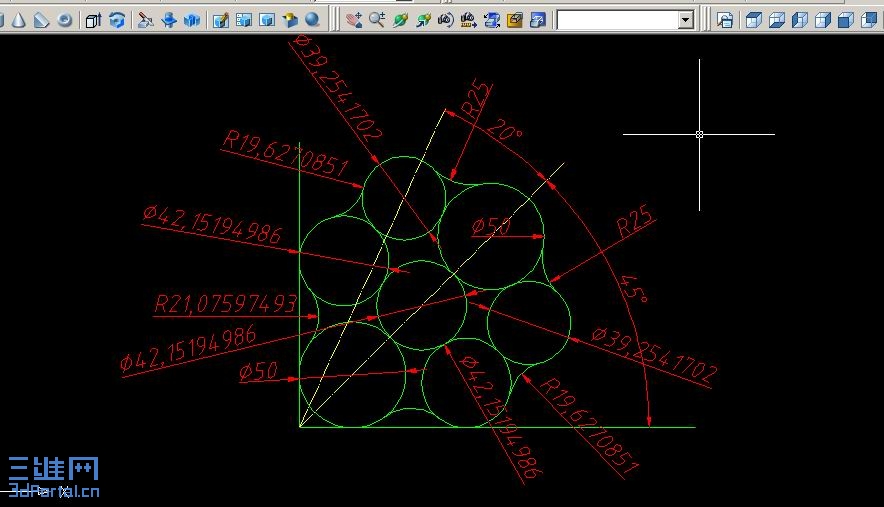Select the "R21,07597493" dimension text
Image resolution: width=884 pixels, height=507 pixels.
225,304
